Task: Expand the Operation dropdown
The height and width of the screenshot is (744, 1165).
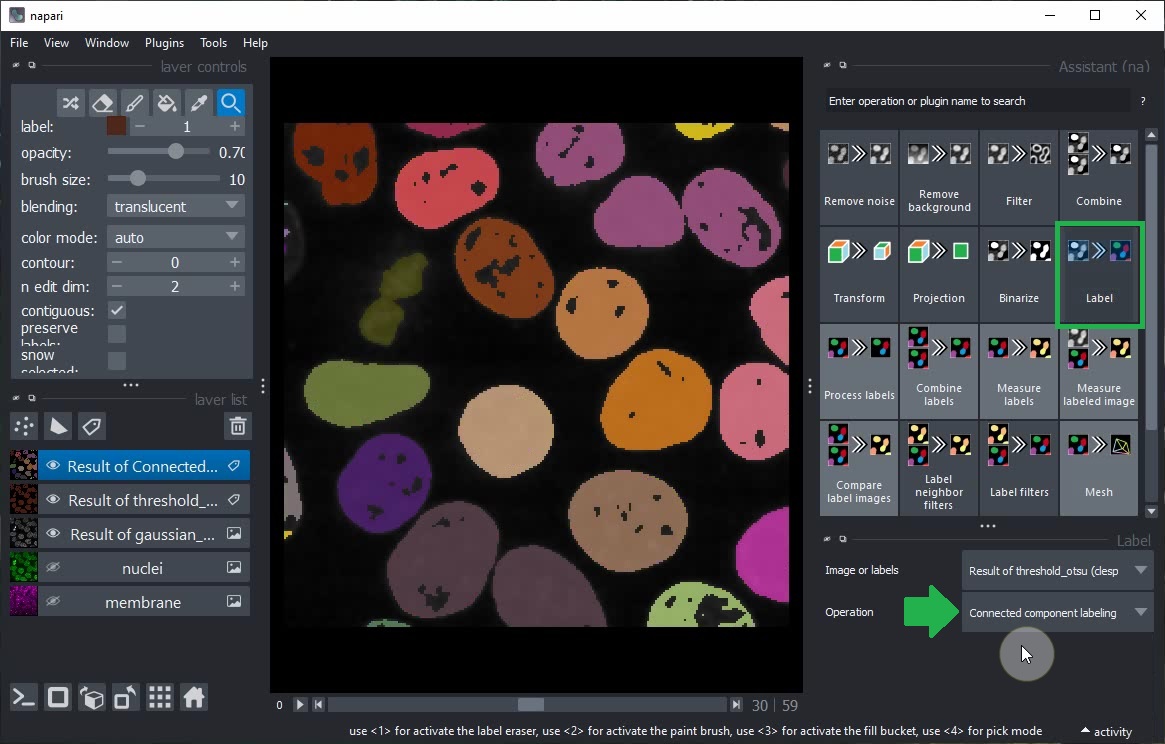Action: [1057, 613]
